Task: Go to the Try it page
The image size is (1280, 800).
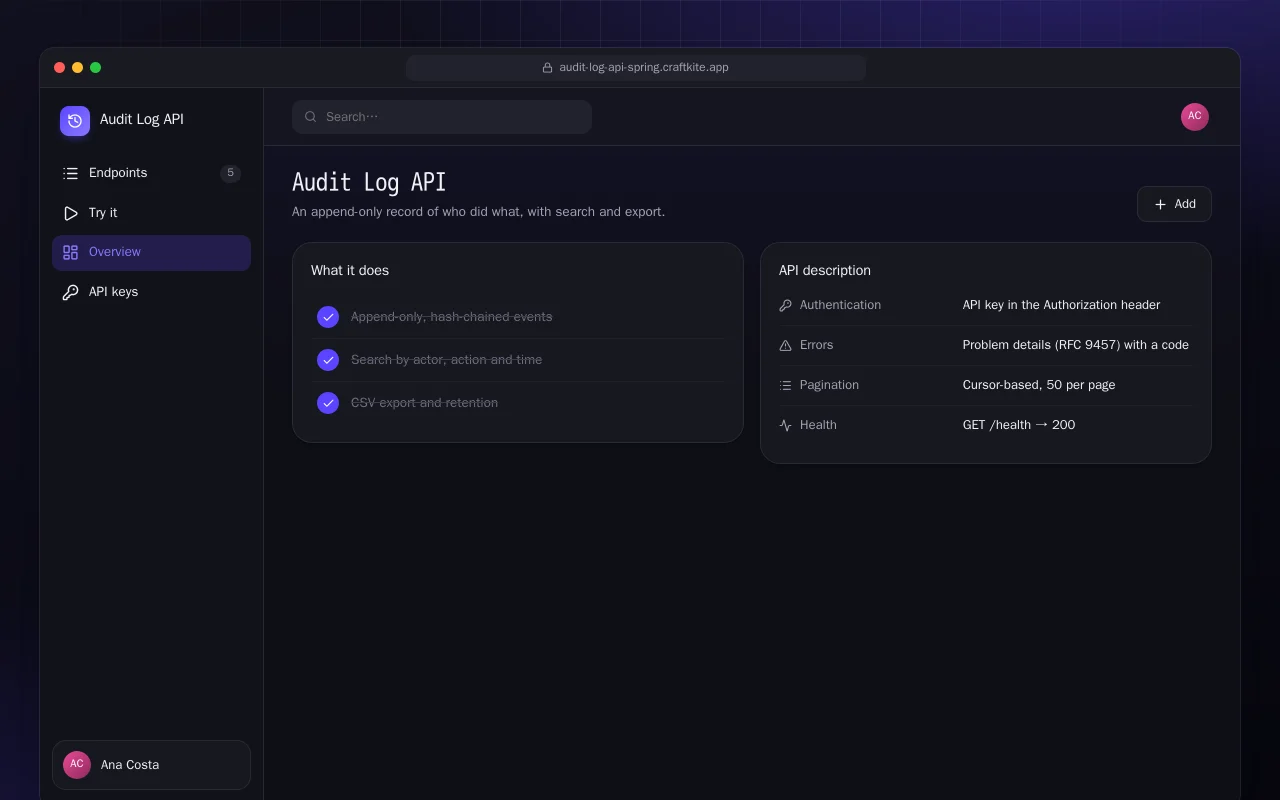Action: (151, 213)
